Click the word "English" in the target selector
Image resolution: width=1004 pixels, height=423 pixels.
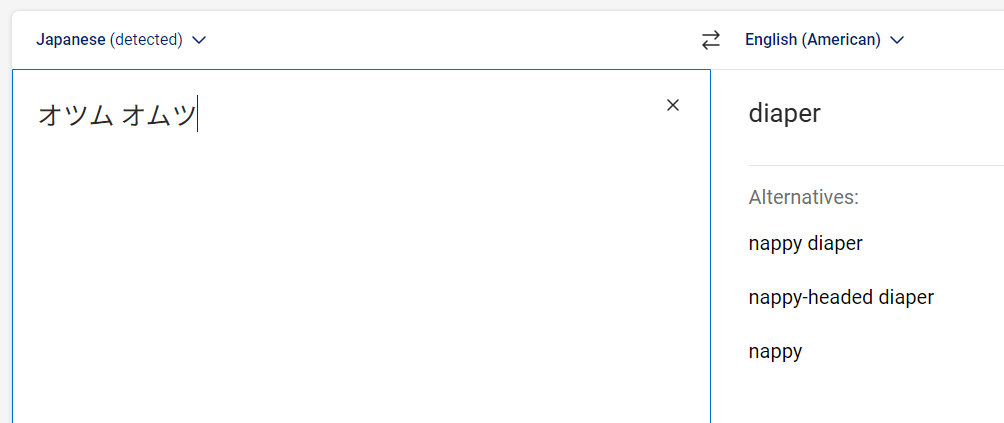click(771, 40)
